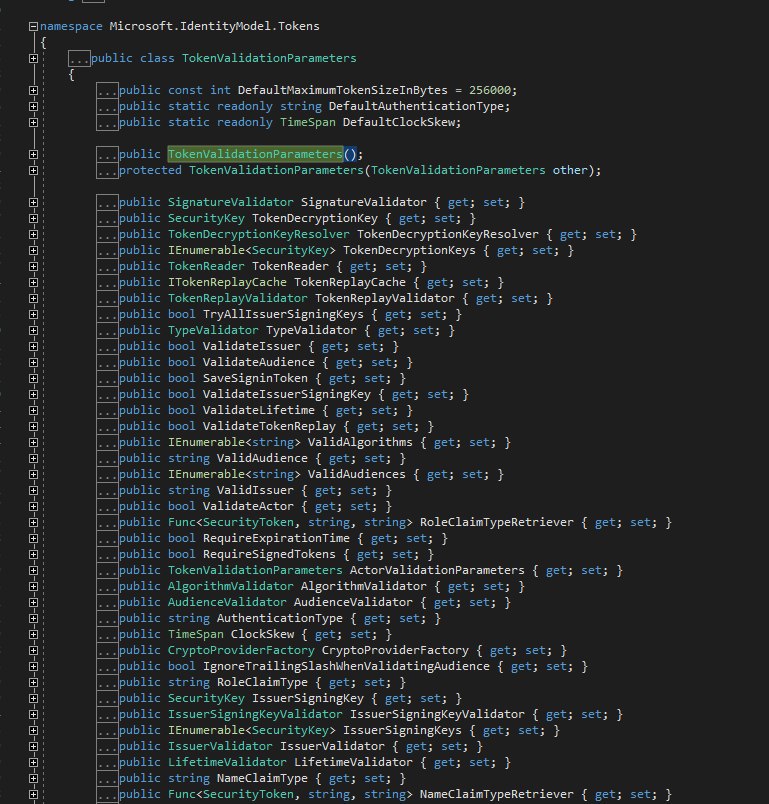769x804 pixels.
Task: Expand outlining beside TokenReader property
Action: [33, 266]
